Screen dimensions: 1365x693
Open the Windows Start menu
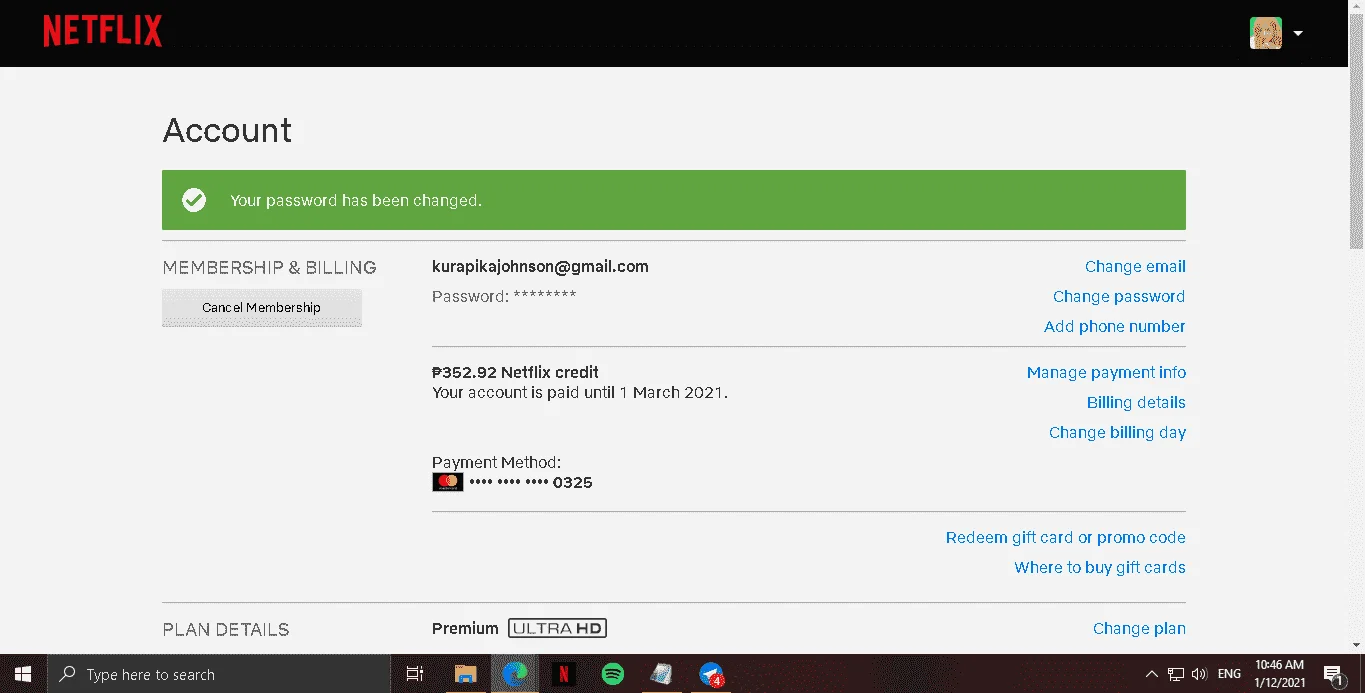23,674
